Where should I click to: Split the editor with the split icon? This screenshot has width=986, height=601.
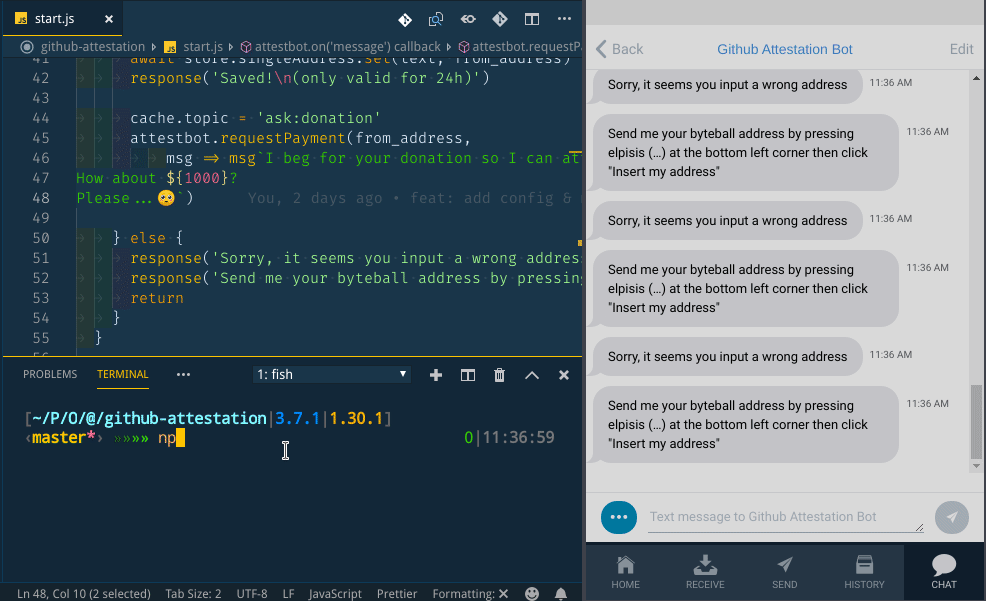click(x=532, y=19)
